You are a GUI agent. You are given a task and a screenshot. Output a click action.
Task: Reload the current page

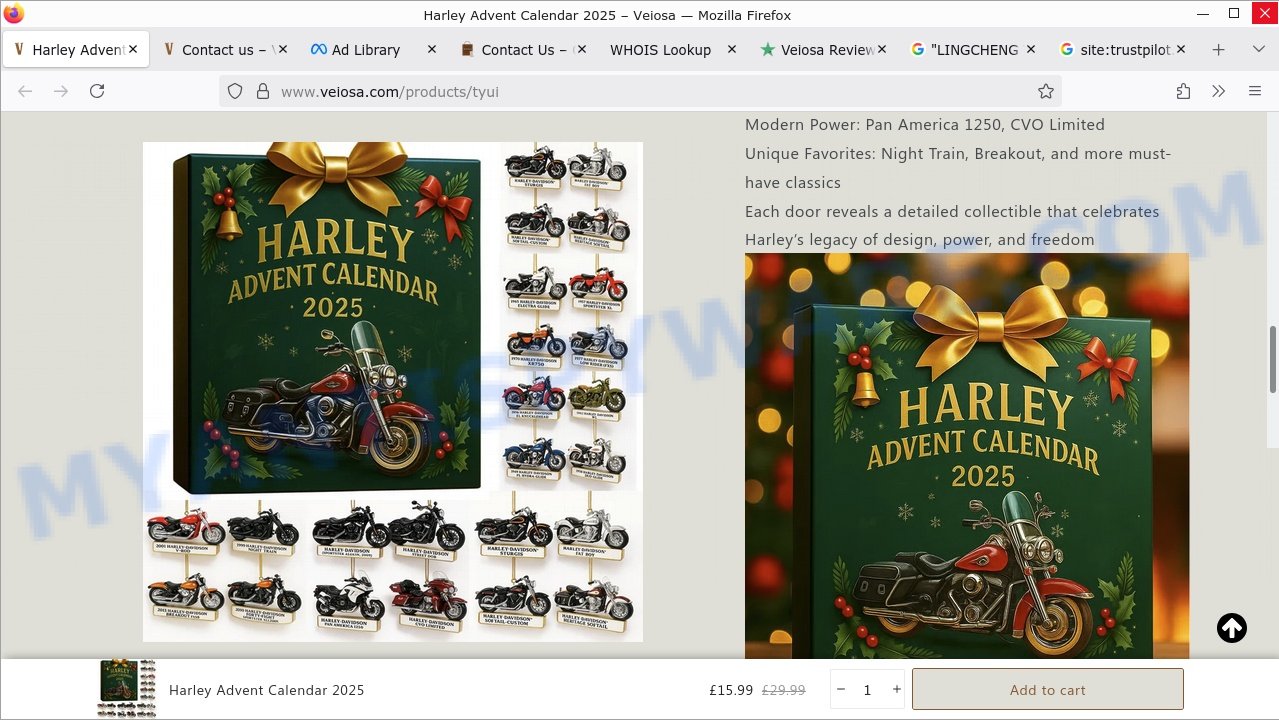point(97,91)
